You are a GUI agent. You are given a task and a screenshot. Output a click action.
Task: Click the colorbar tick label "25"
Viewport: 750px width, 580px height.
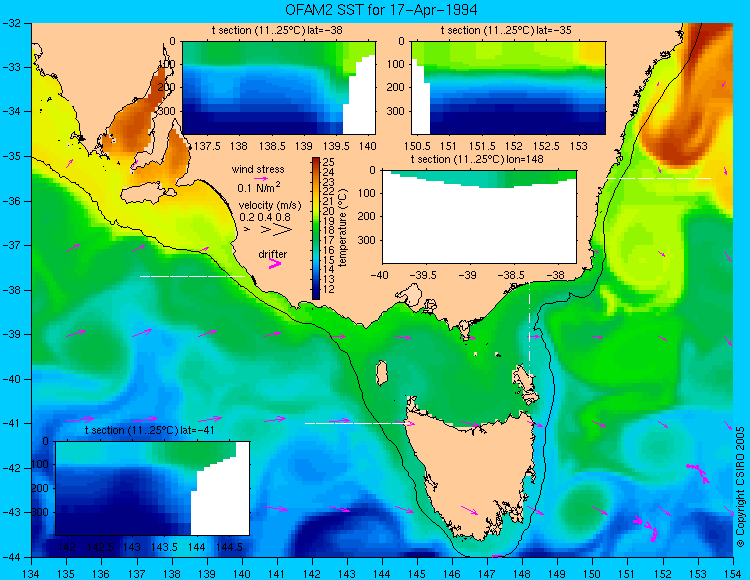[x=329, y=162]
